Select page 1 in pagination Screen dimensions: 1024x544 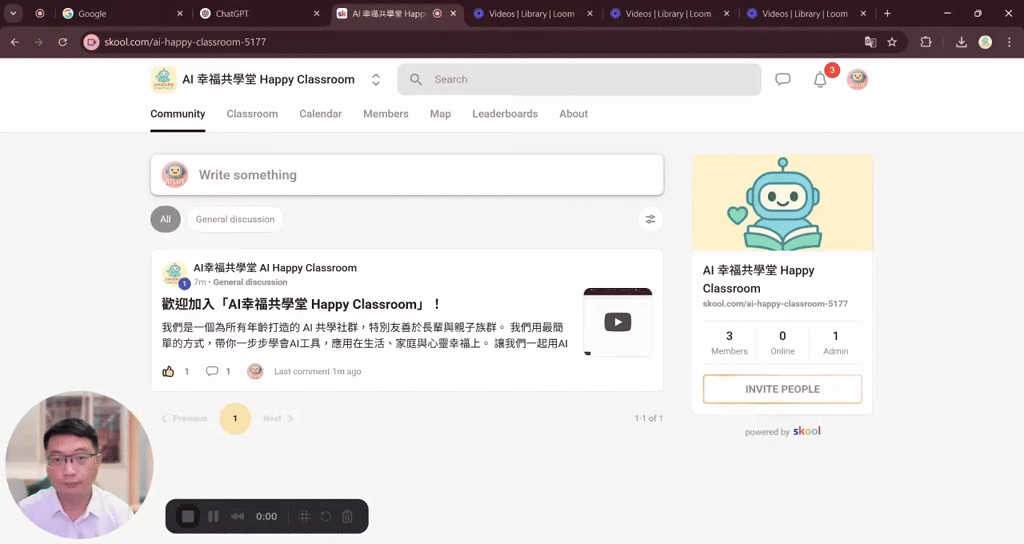click(x=235, y=419)
